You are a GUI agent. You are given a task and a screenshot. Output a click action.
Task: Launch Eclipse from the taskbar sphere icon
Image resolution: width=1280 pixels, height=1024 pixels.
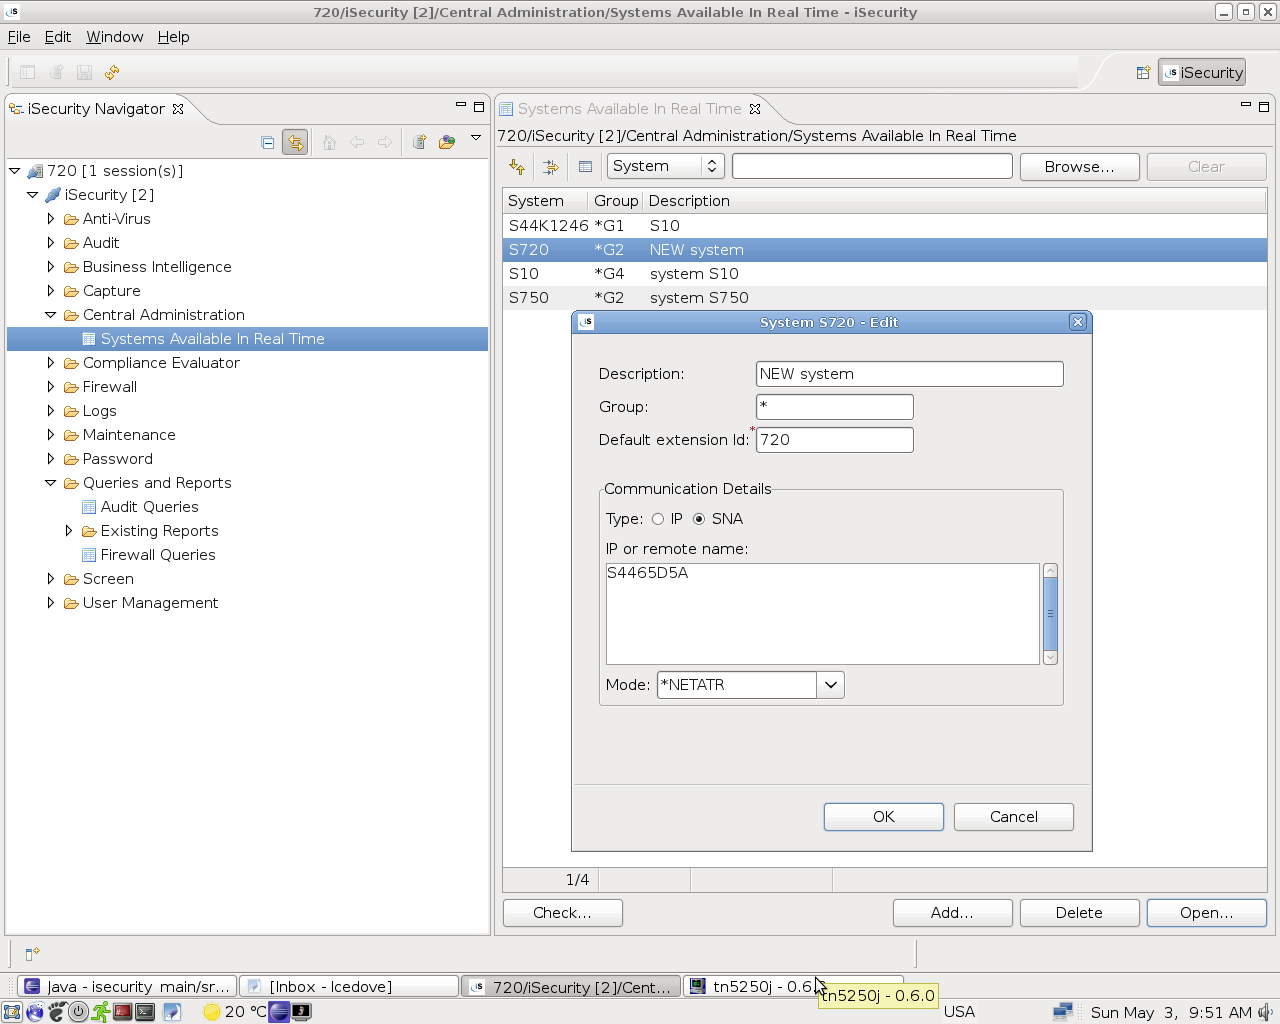pos(279,1012)
